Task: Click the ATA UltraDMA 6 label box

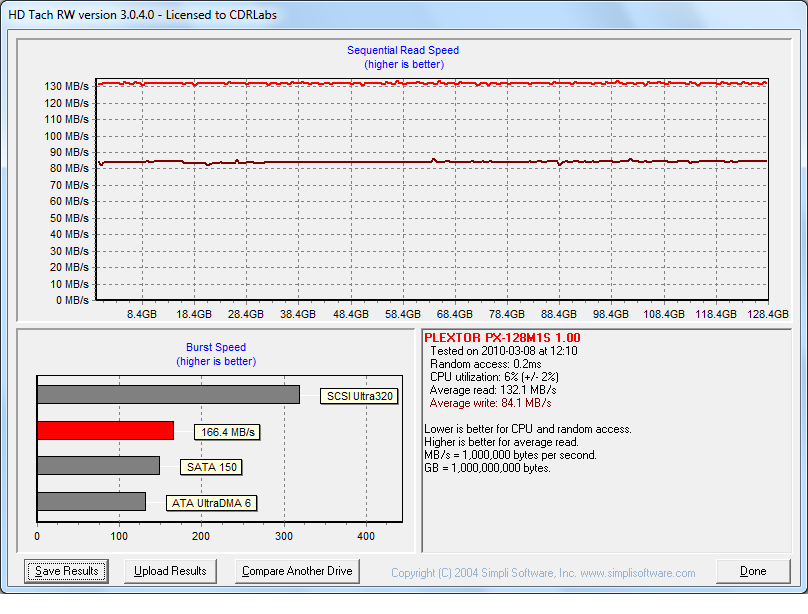Action: point(212,503)
